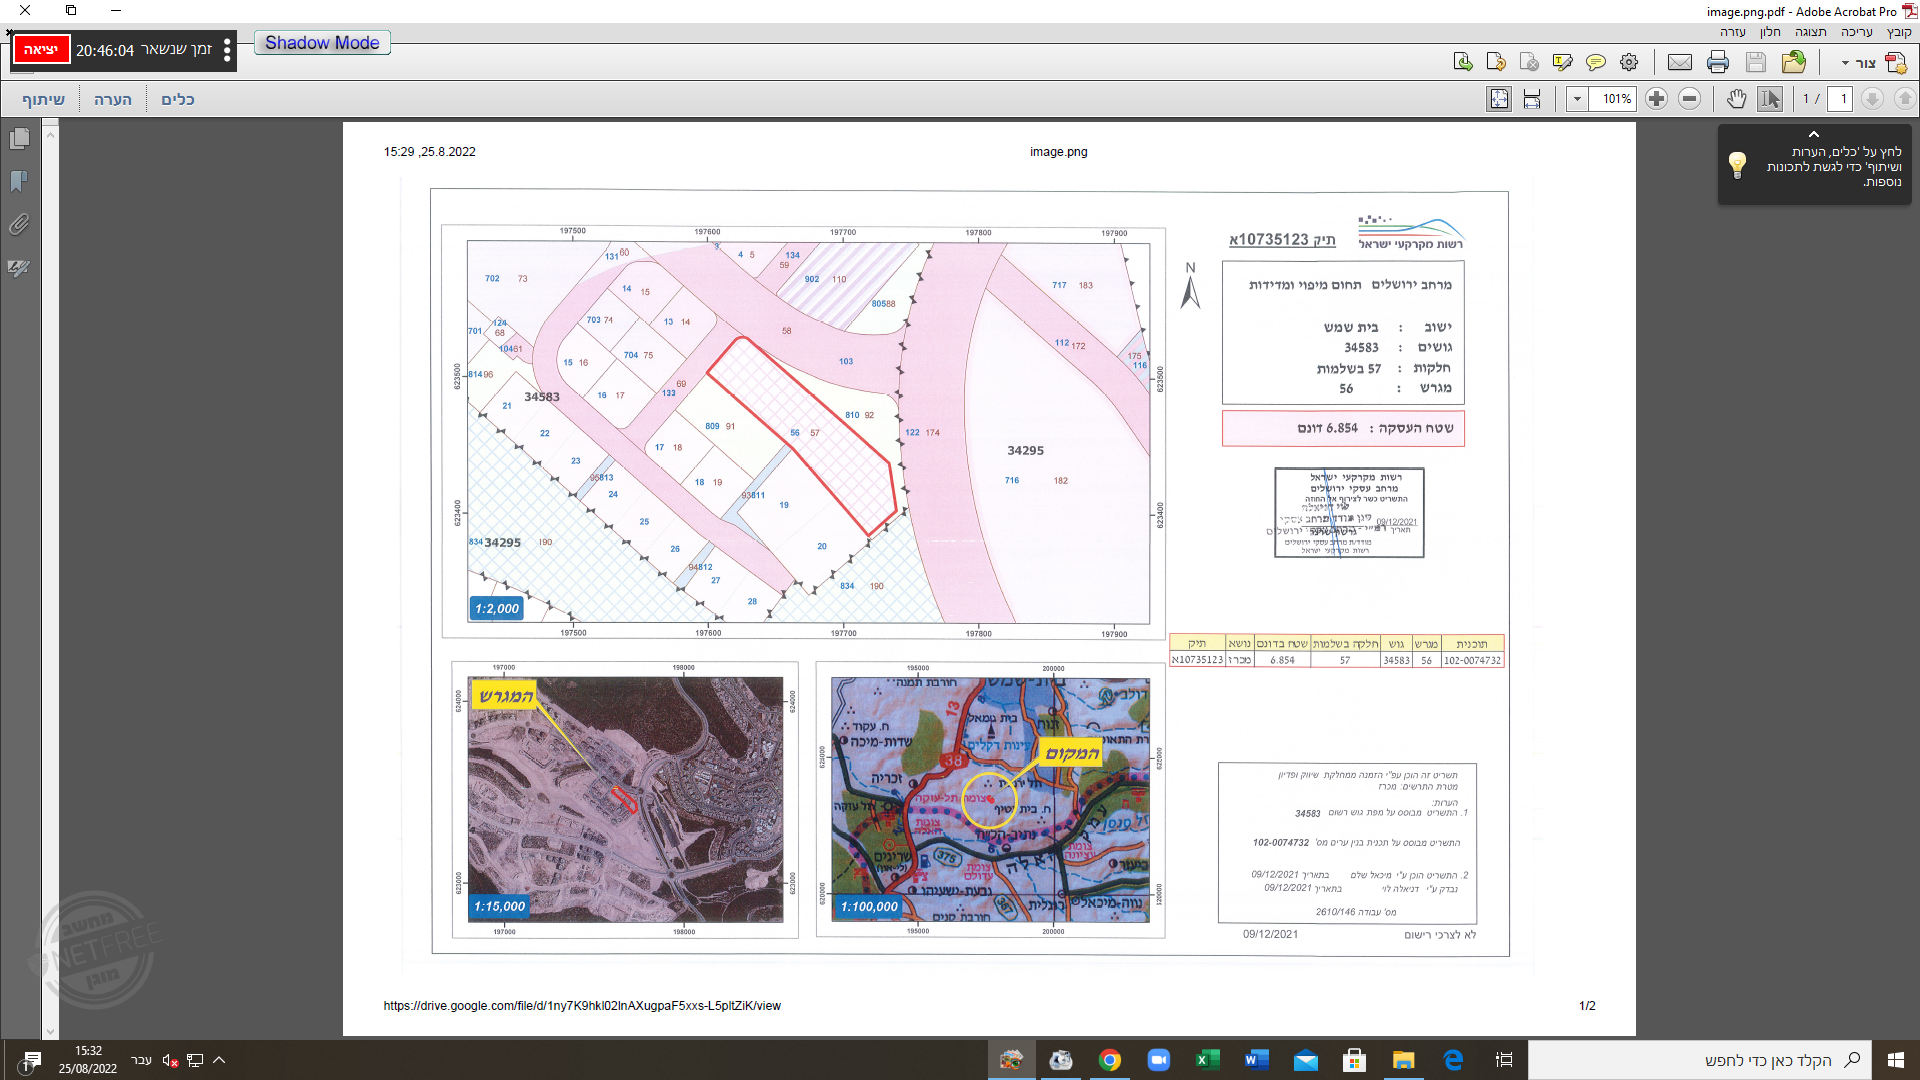Collapse the tip popup with up chevron
This screenshot has width=1920, height=1080.
[x=1813, y=134]
